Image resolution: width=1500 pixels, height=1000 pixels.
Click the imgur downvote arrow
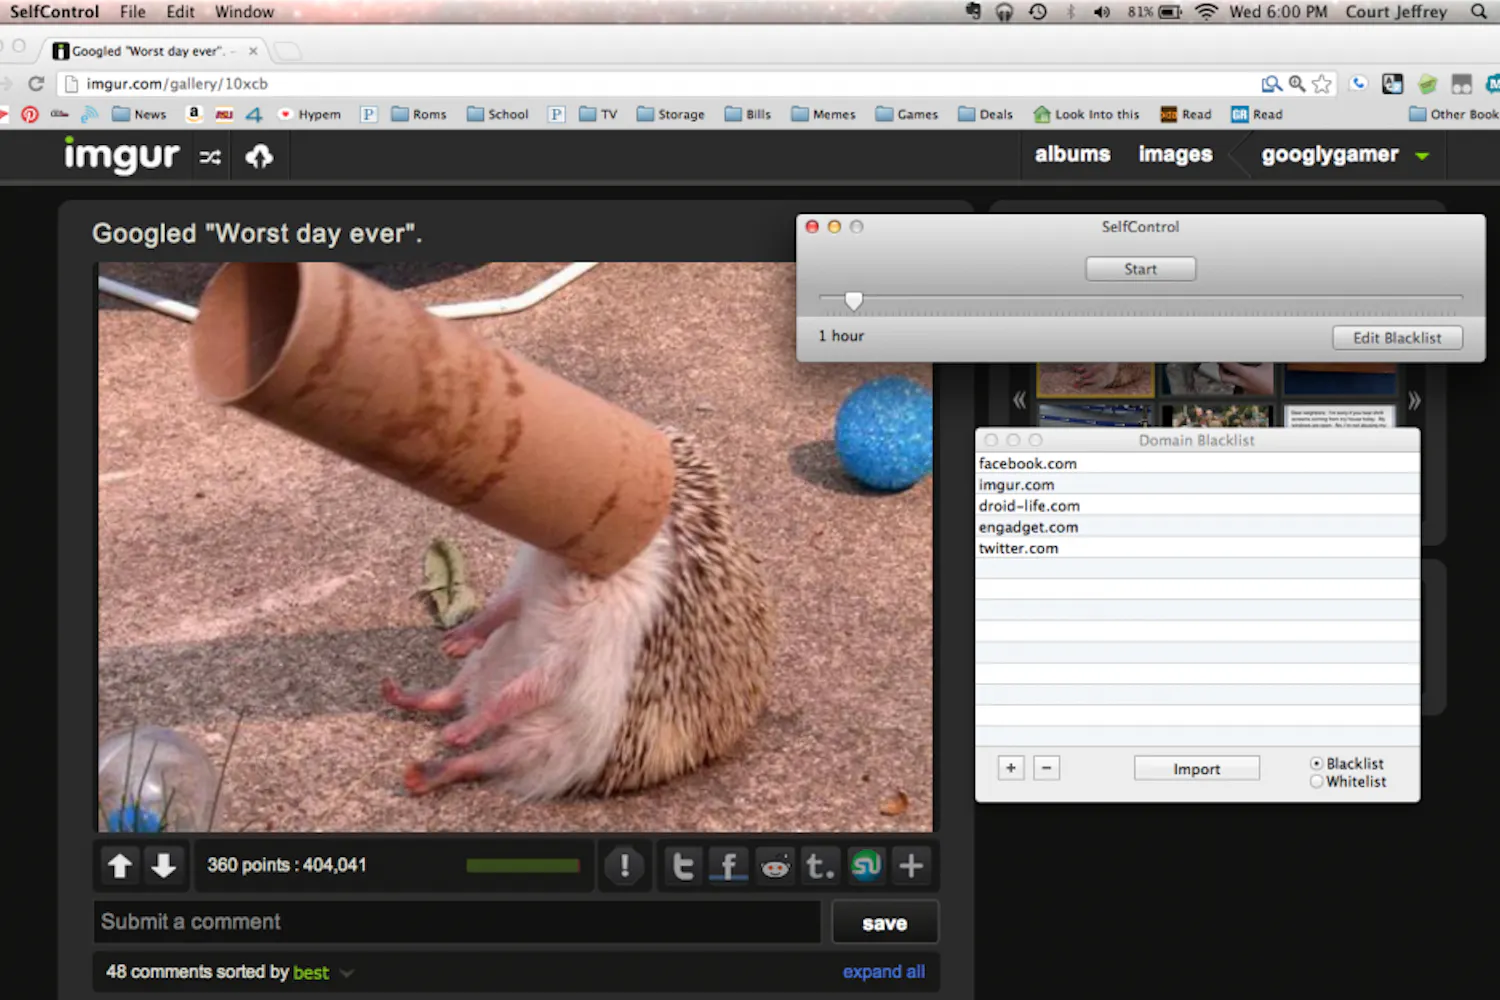click(164, 866)
